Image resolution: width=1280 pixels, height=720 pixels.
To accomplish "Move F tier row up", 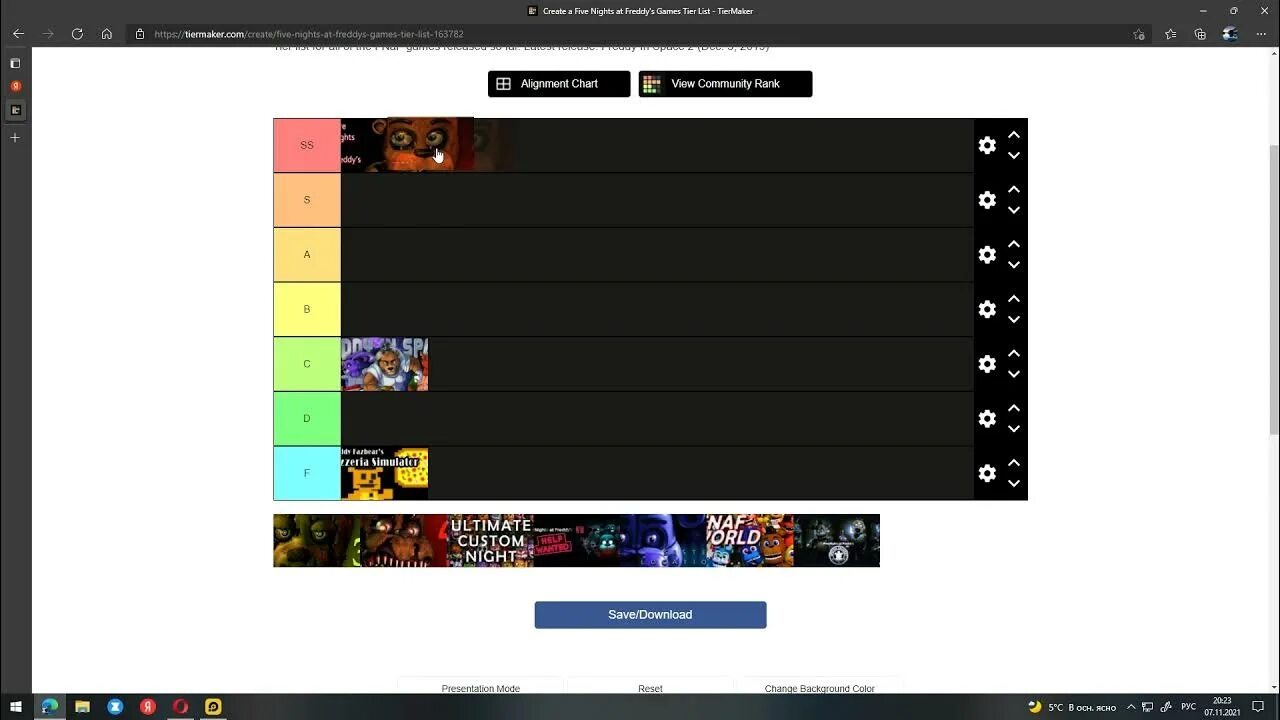I will point(1014,462).
